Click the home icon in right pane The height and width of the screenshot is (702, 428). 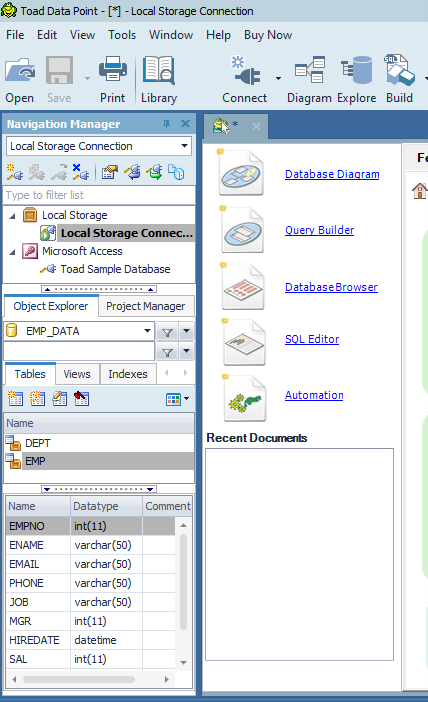tap(419, 191)
